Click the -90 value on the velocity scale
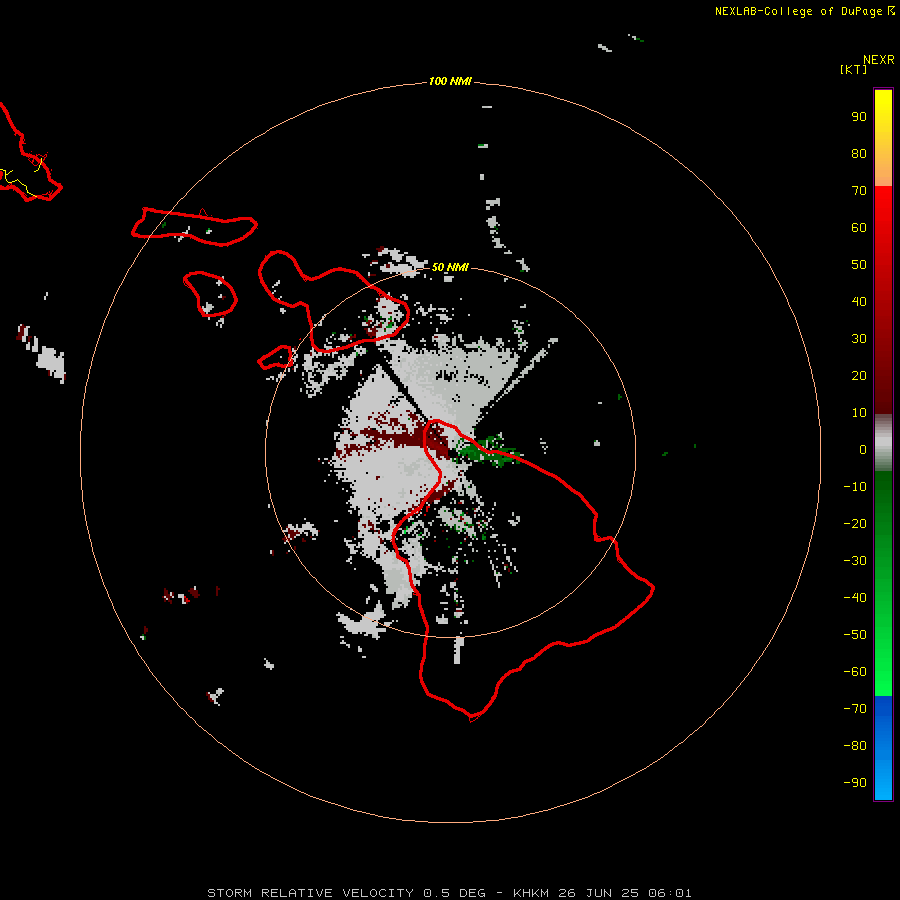Viewport: 900px width, 900px height. click(x=855, y=783)
